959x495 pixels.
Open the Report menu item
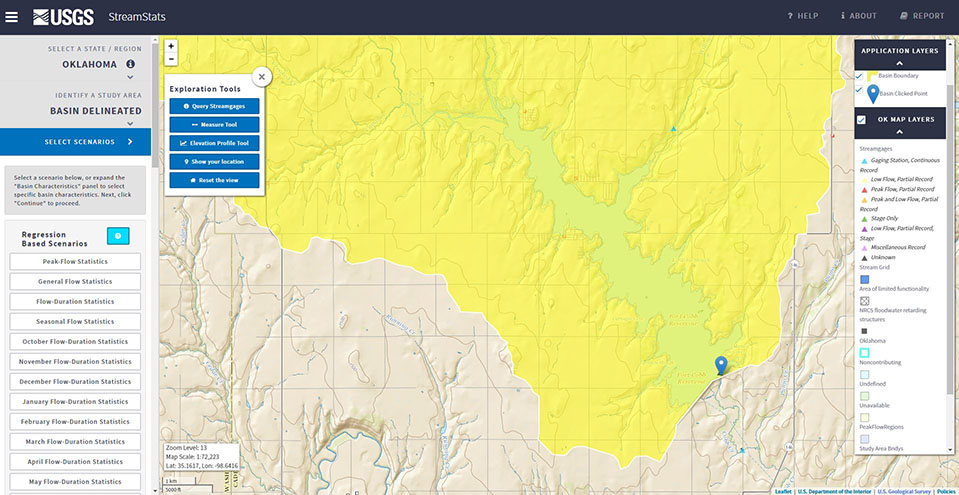tap(922, 16)
